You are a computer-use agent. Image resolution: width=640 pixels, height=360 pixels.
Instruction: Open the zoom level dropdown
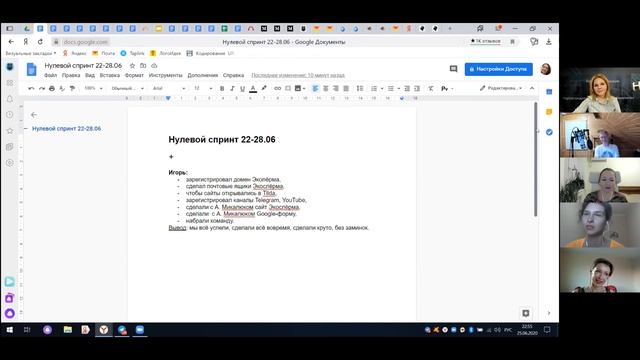(x=93, y=88)
